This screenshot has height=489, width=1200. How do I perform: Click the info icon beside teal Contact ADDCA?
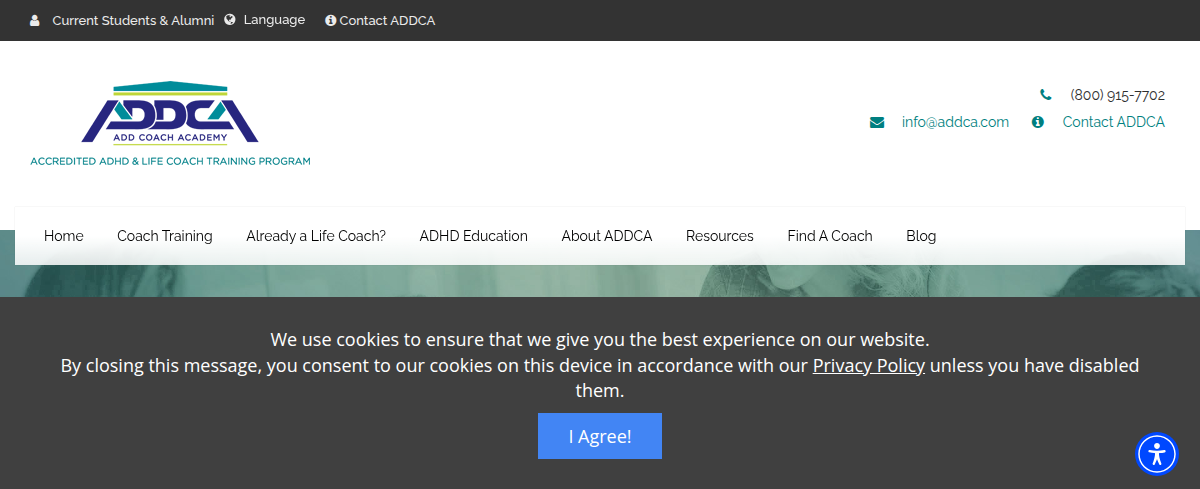pos(1038,122)
